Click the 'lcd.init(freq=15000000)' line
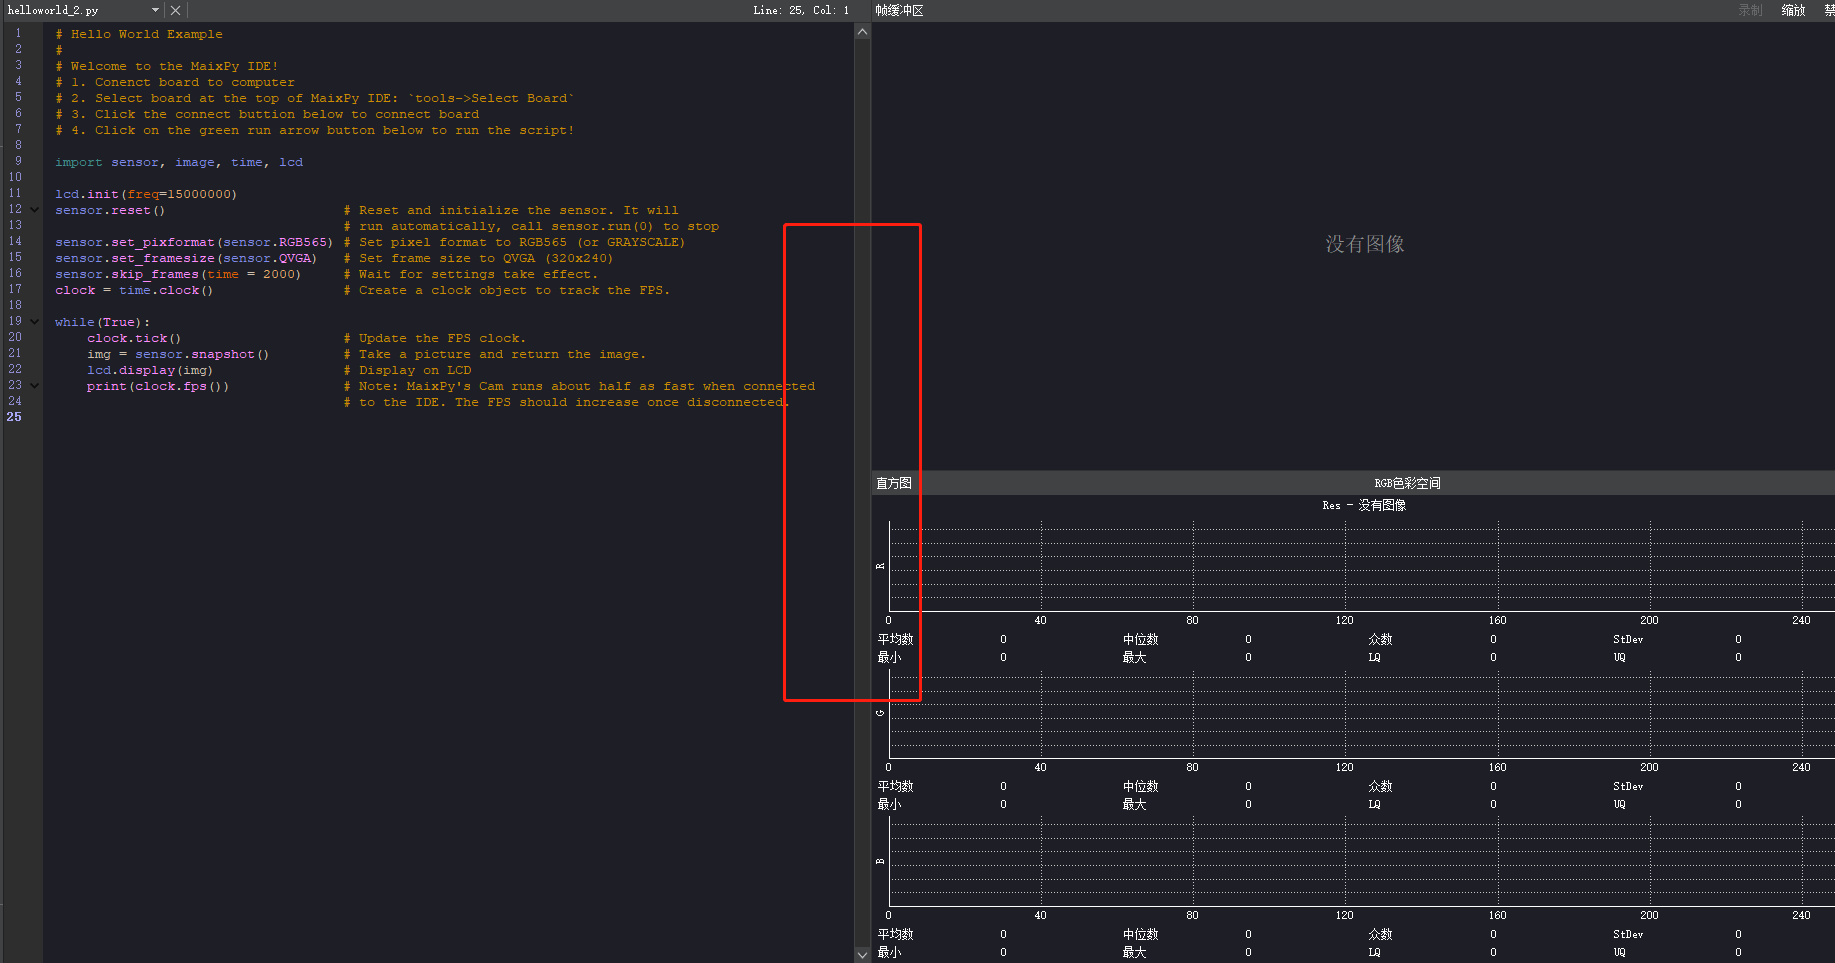This screenshot has width=1835, height=963. tap(146, 194)
